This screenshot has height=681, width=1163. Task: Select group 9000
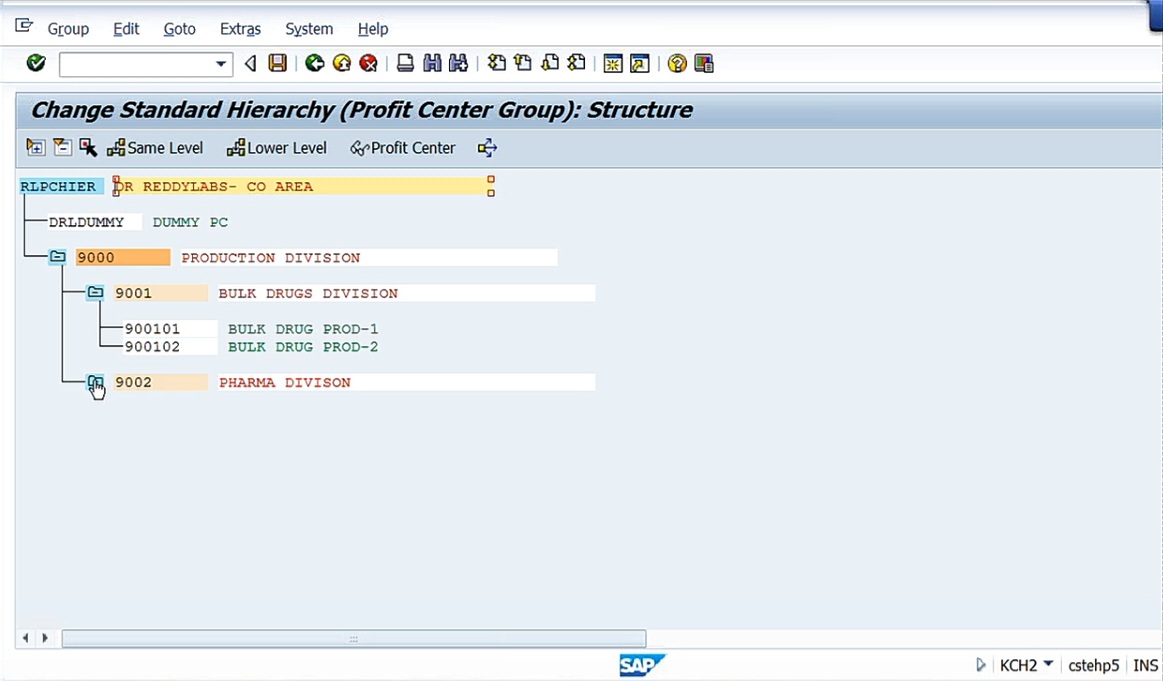coord(123,257)
